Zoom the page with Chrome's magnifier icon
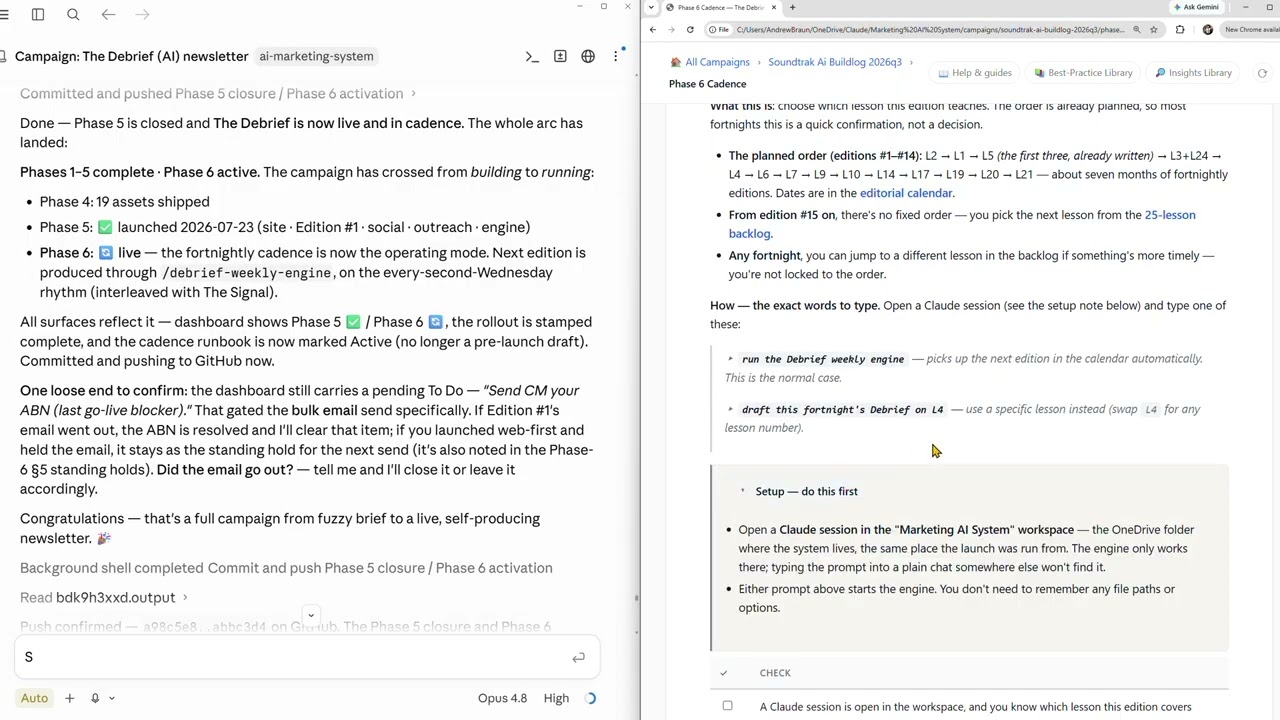This screenshot has height=720, width=1280. coord(1136,30)
